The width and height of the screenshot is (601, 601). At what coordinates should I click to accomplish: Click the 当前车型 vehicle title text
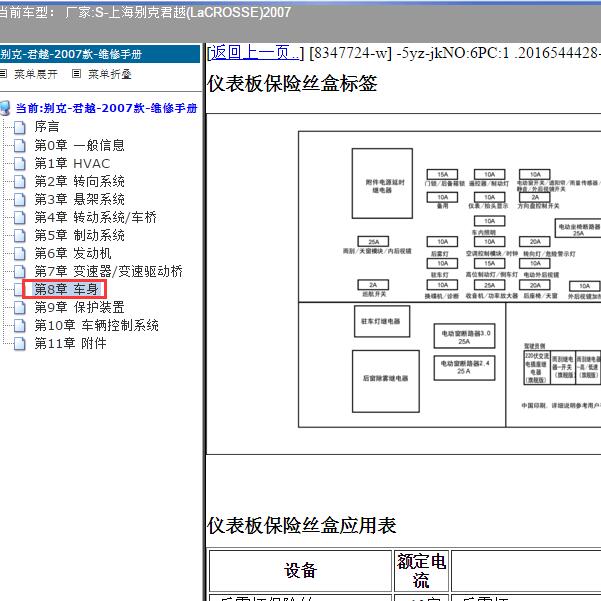[145, 13]
